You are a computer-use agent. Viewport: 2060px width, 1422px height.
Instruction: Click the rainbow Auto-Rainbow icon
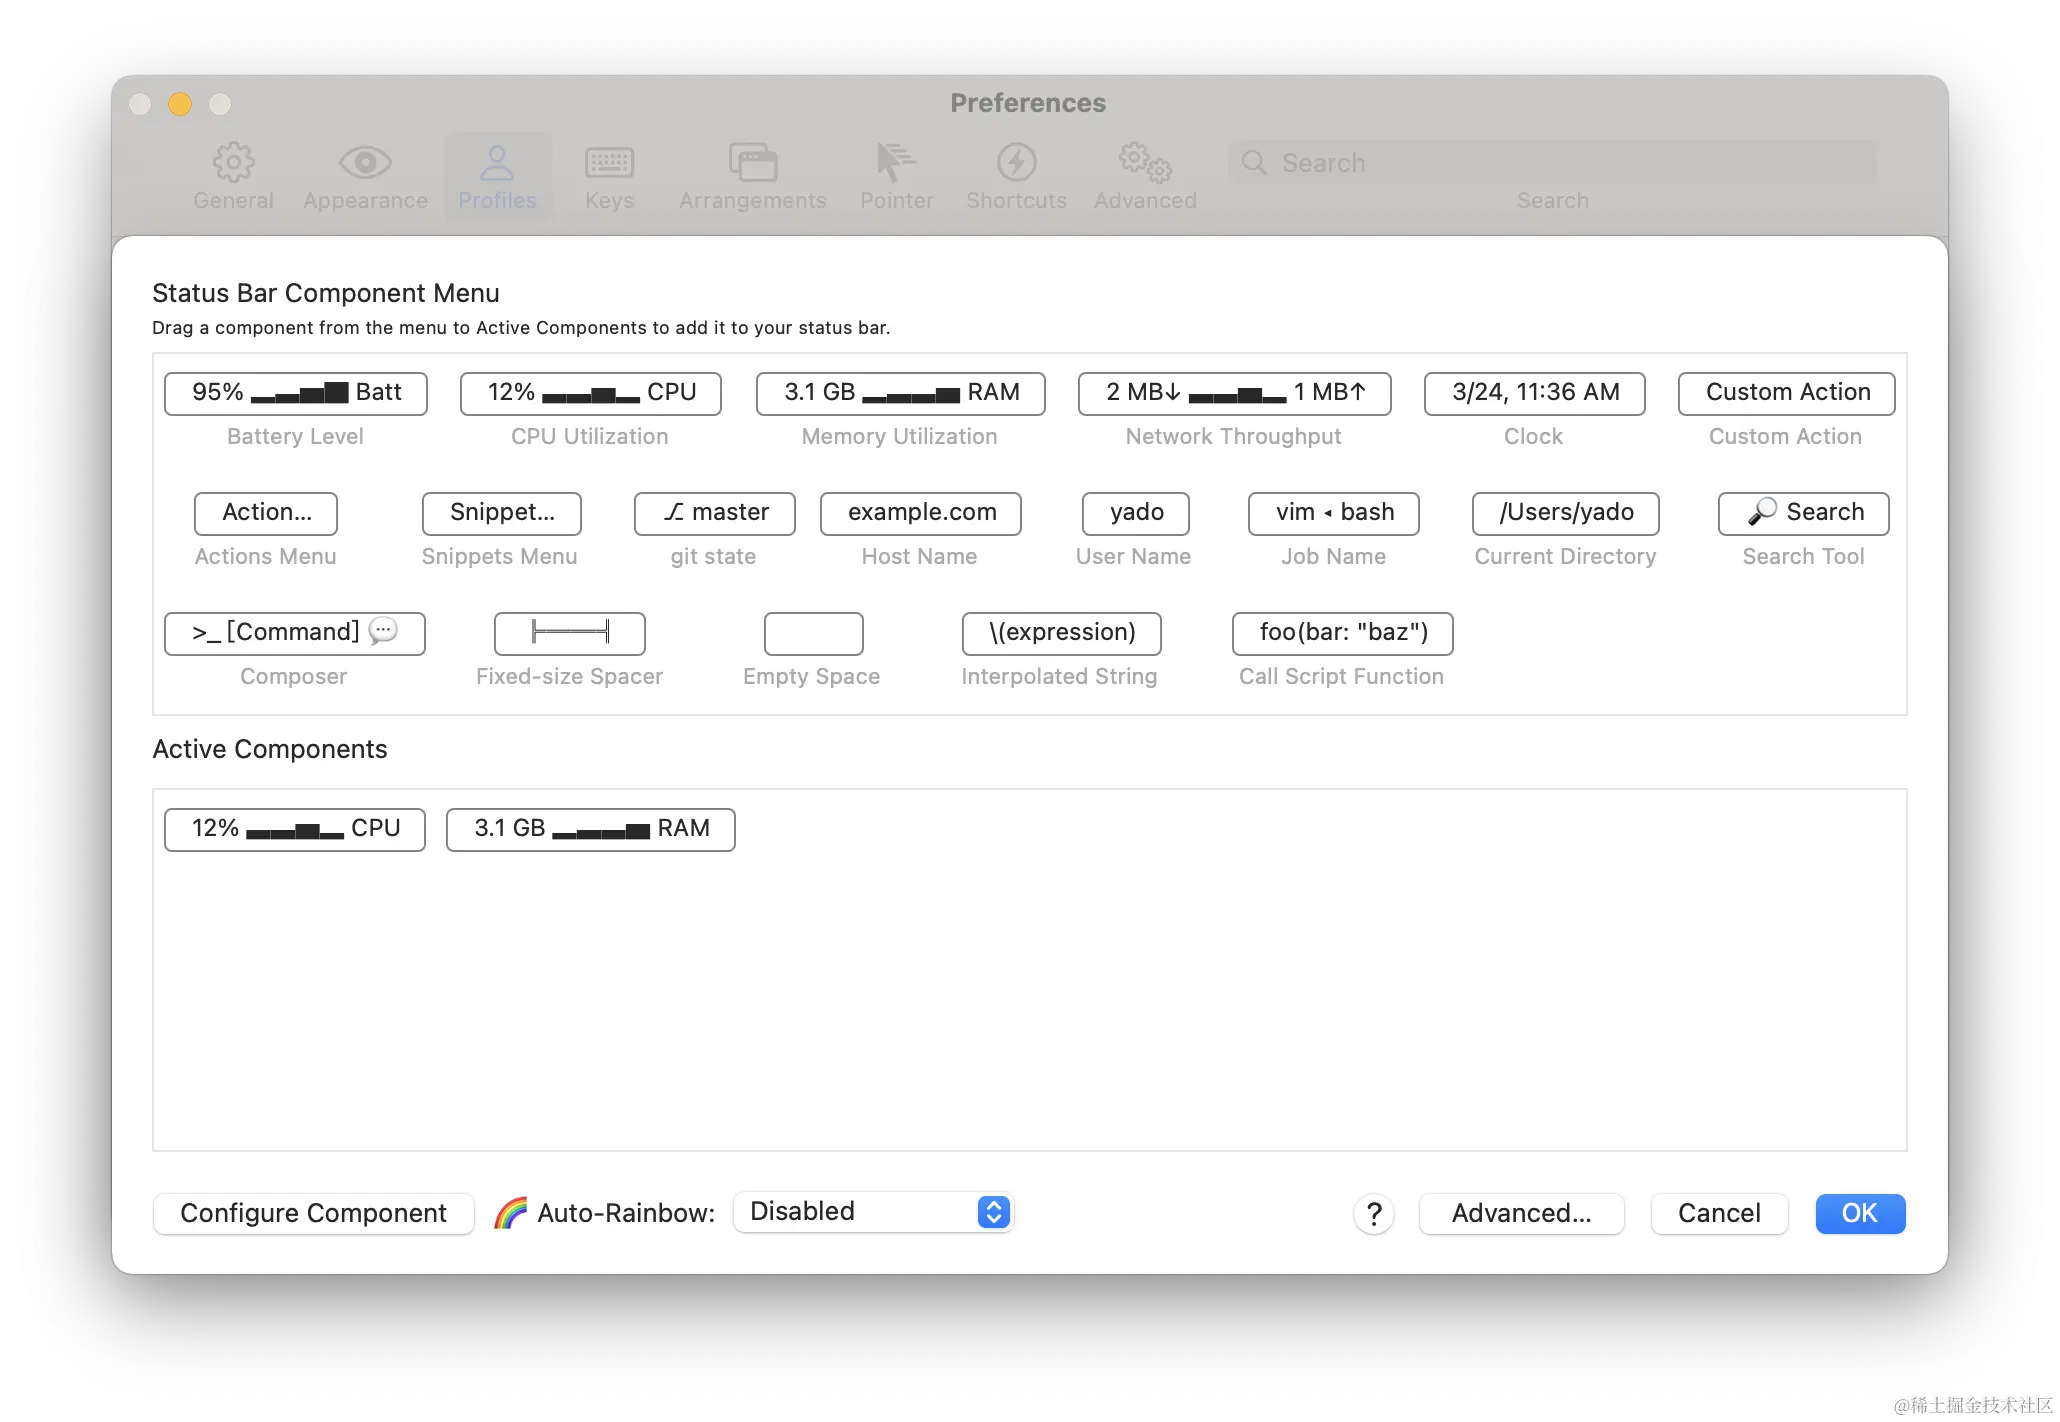point(510,1213)
